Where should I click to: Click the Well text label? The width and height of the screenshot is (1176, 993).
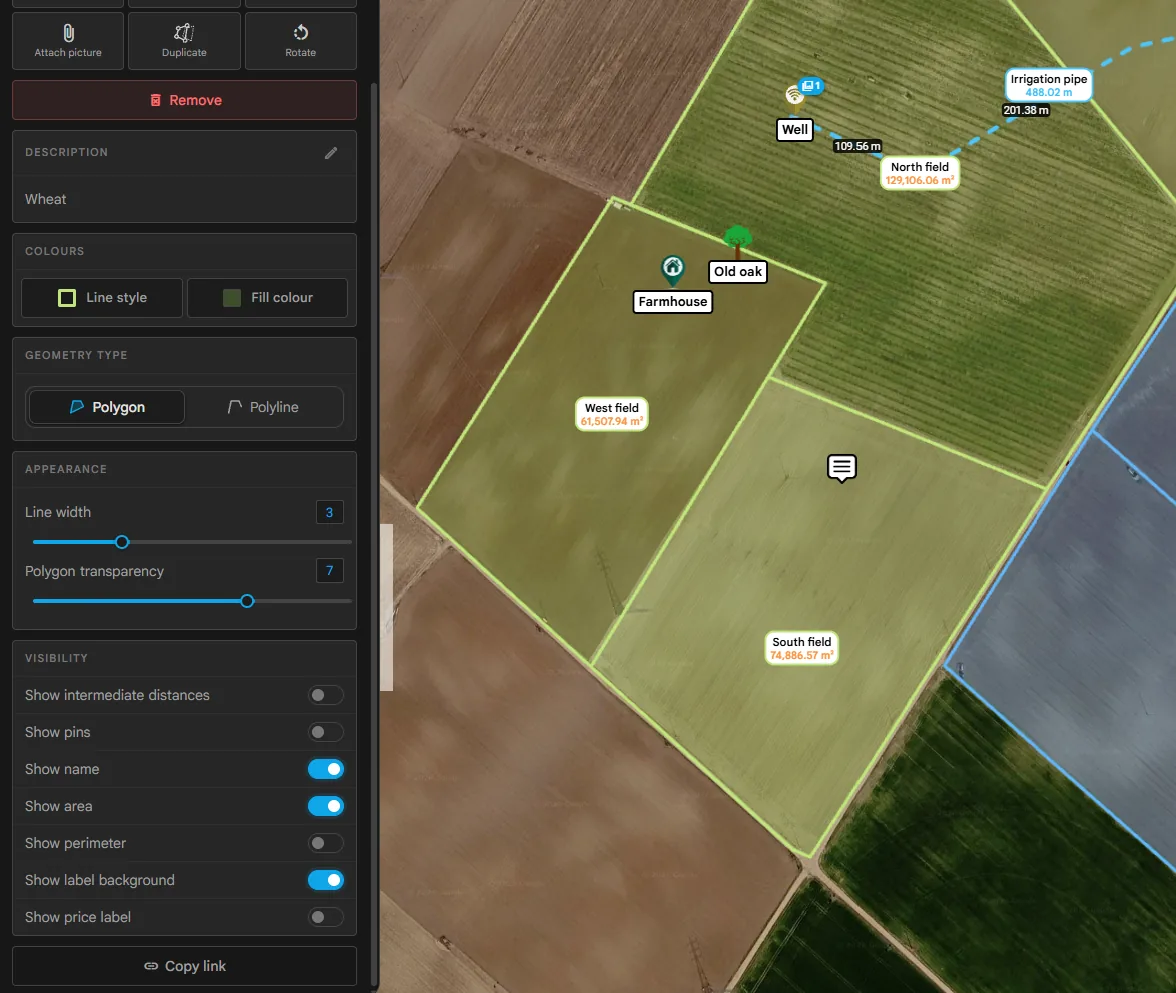coord(795,129)
